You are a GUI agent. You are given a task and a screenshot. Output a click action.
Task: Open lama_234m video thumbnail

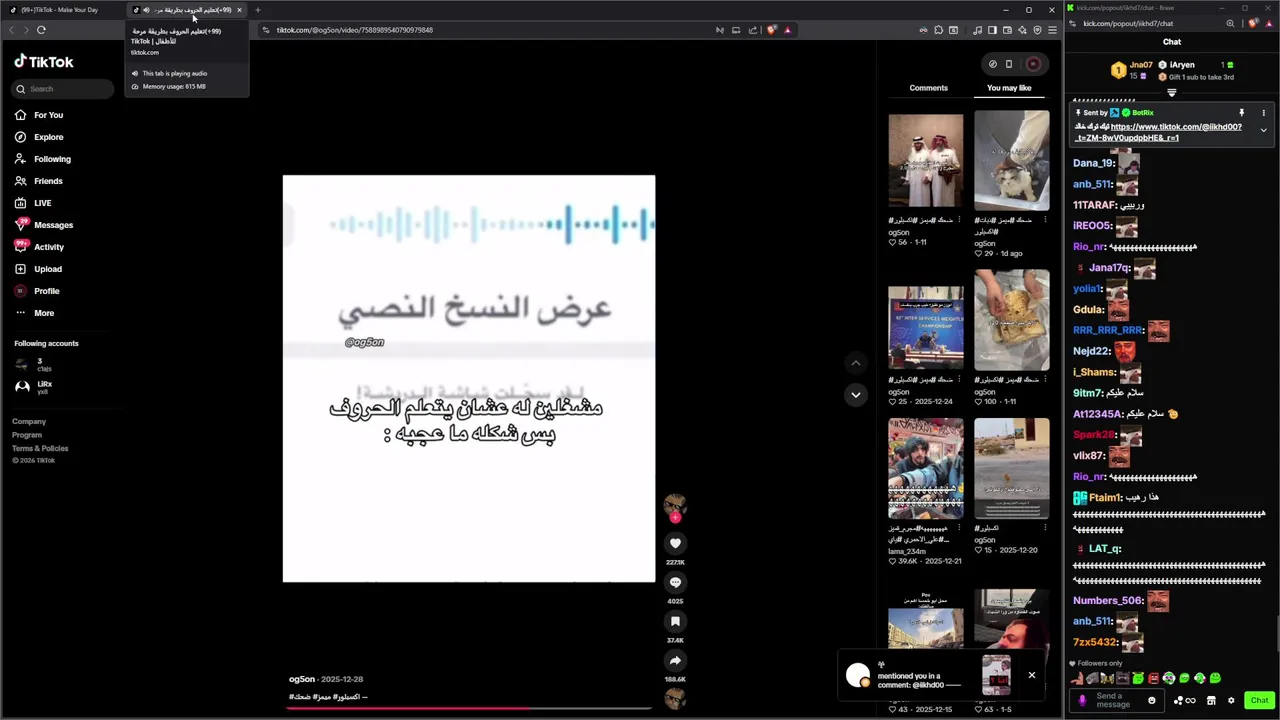[926, 468]
